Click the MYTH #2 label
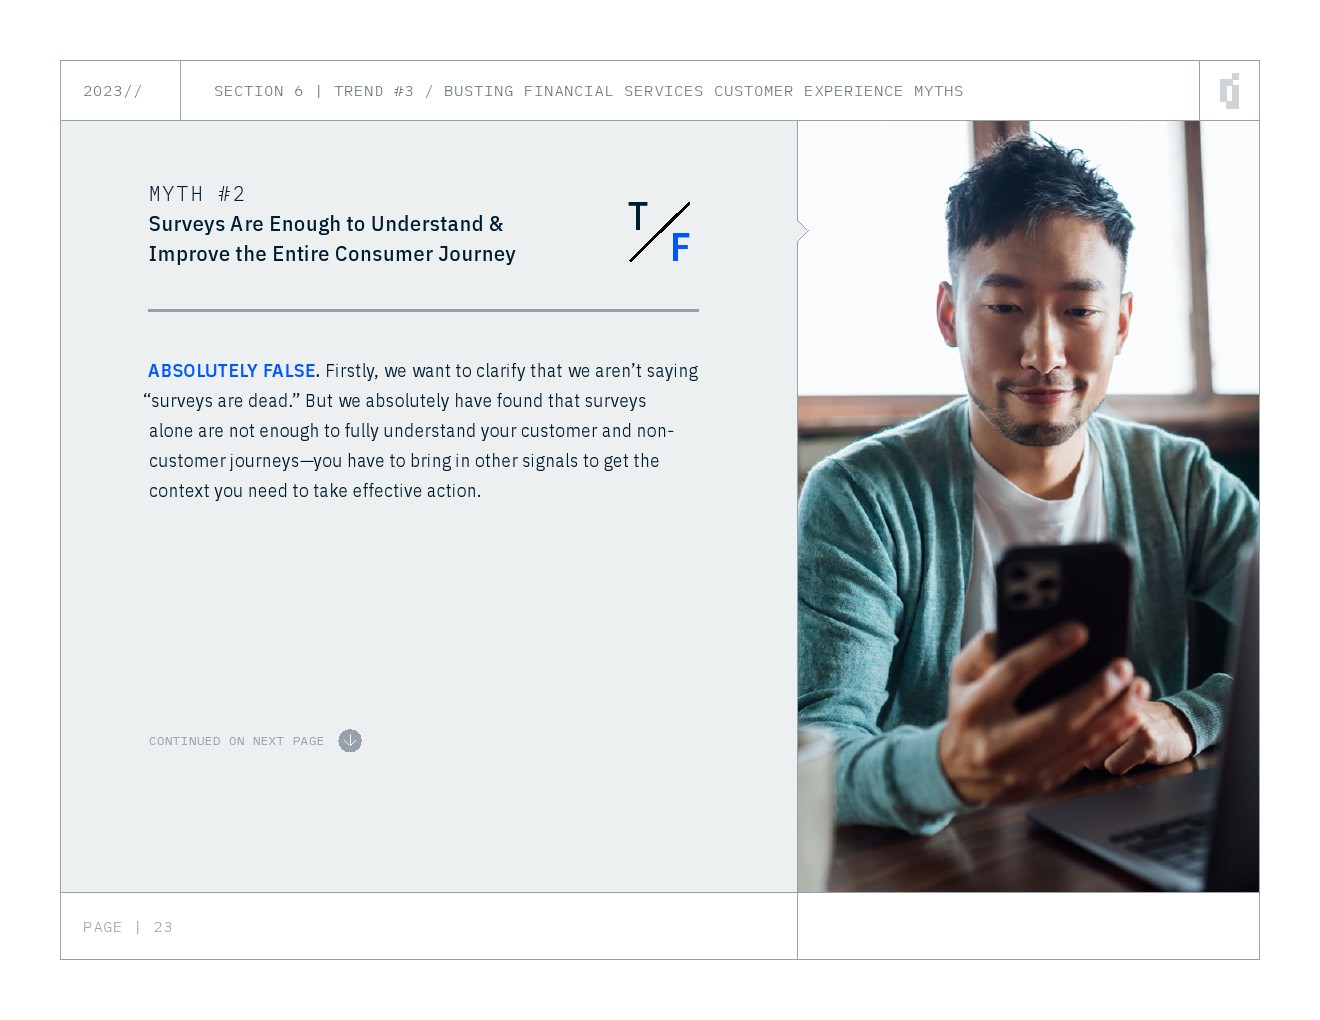The height and width of the screenshot is (1020, 1320). coord(197,194)
